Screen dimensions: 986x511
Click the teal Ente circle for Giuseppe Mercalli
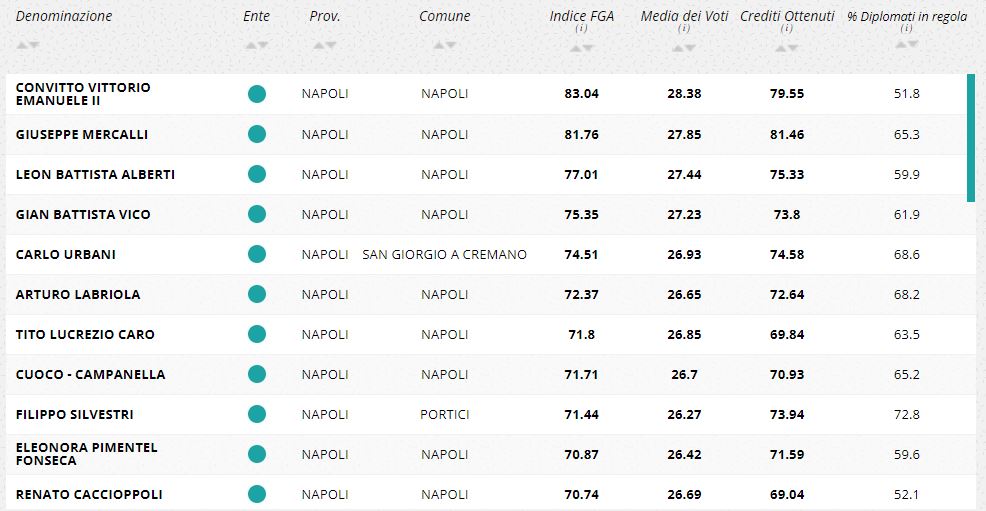pyautogui.click(x=257, y=134)
